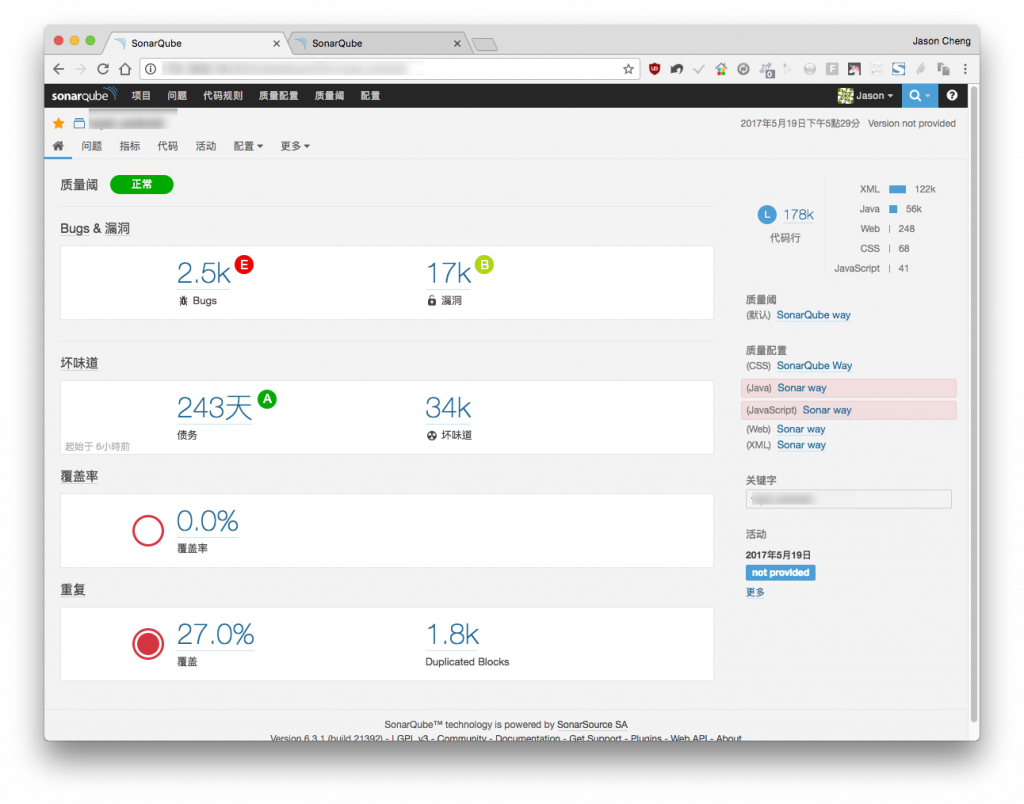Open the 配置 top navigation item

[x=370, y=95]
